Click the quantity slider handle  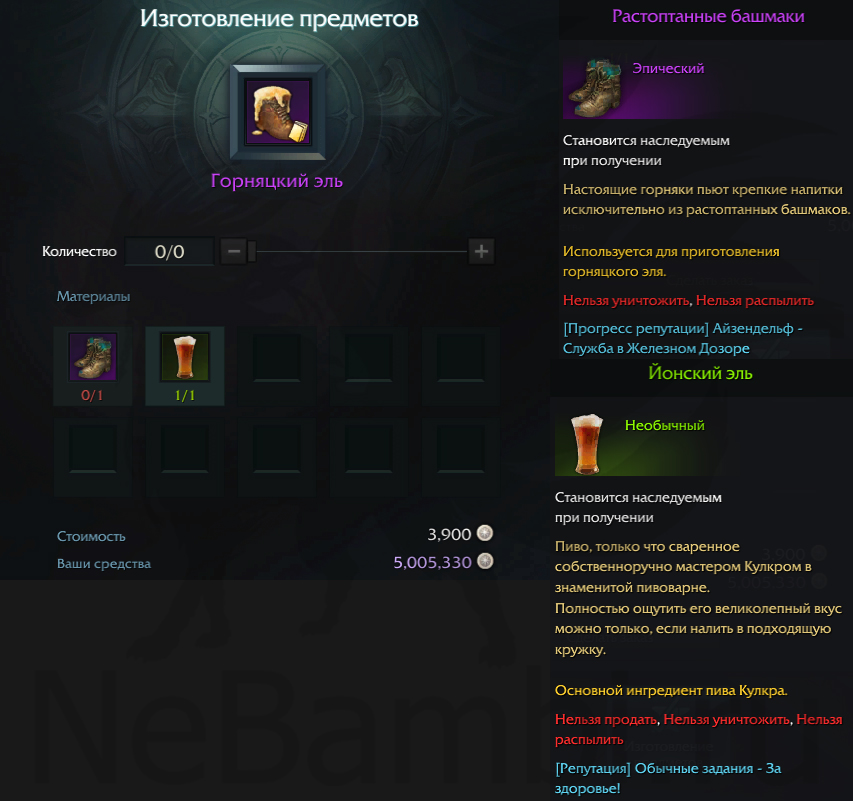[252, 251]
